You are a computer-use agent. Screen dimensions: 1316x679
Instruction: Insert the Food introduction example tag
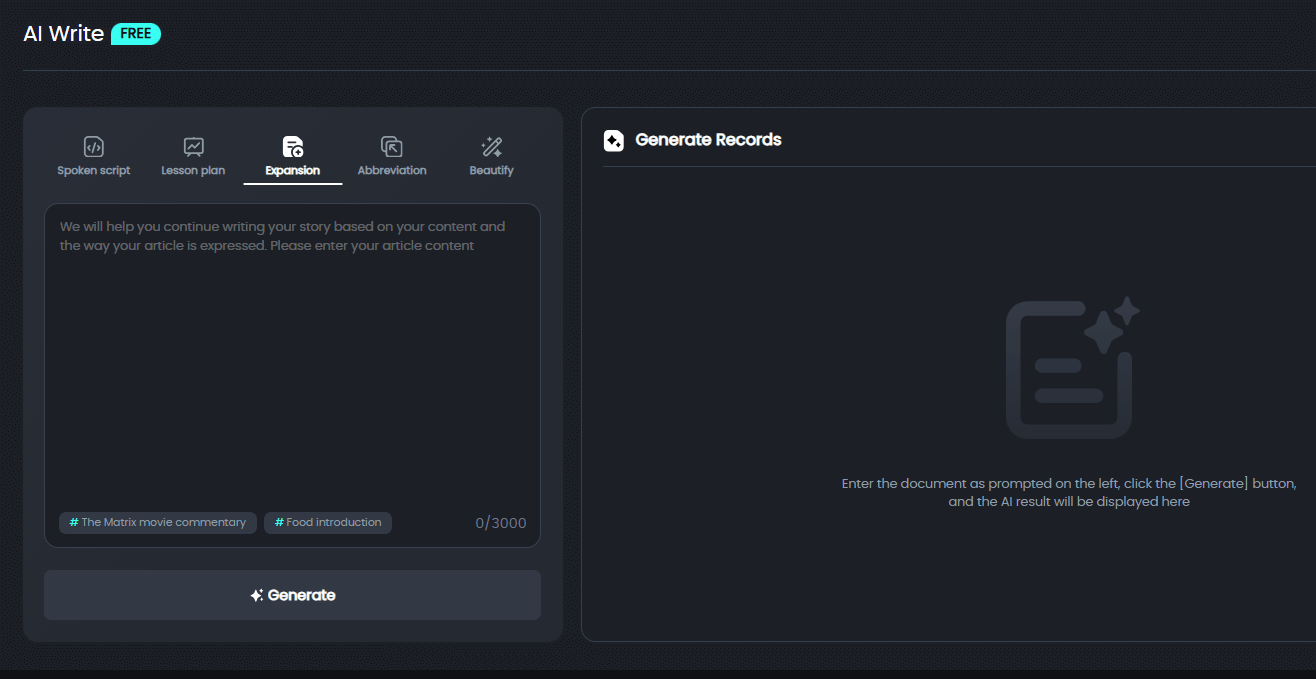coord(328,522)
